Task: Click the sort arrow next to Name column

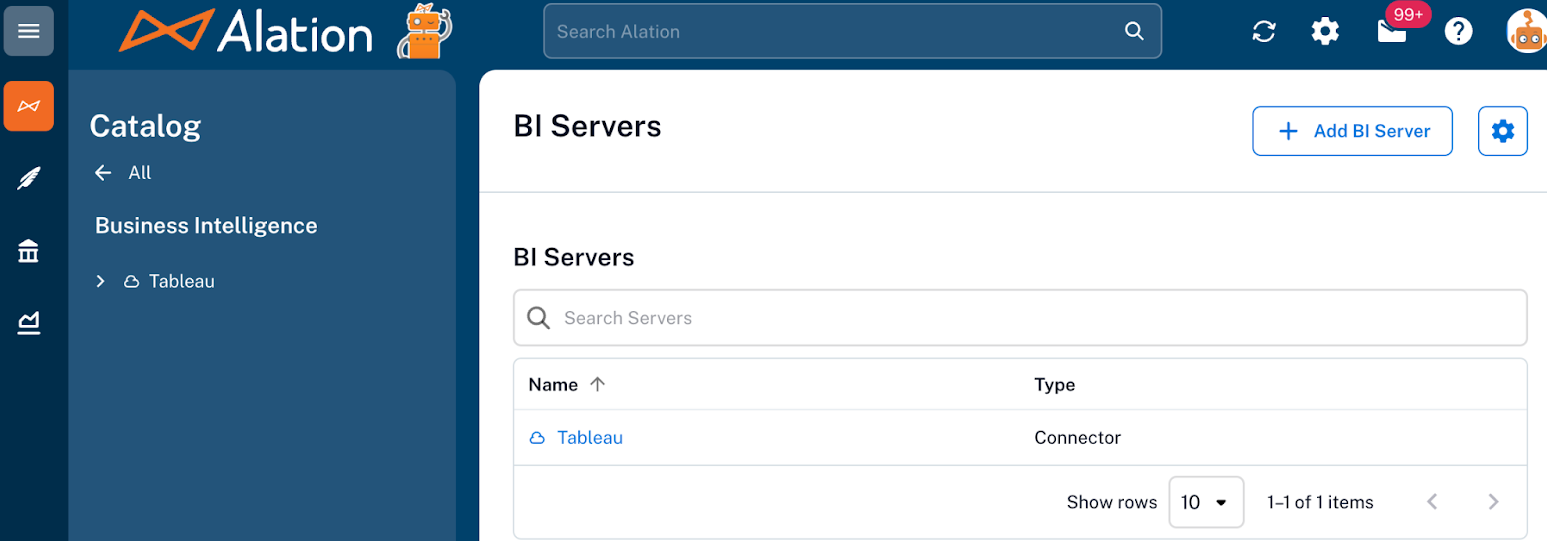Action: pyautogui.click(x=597, y=384)
